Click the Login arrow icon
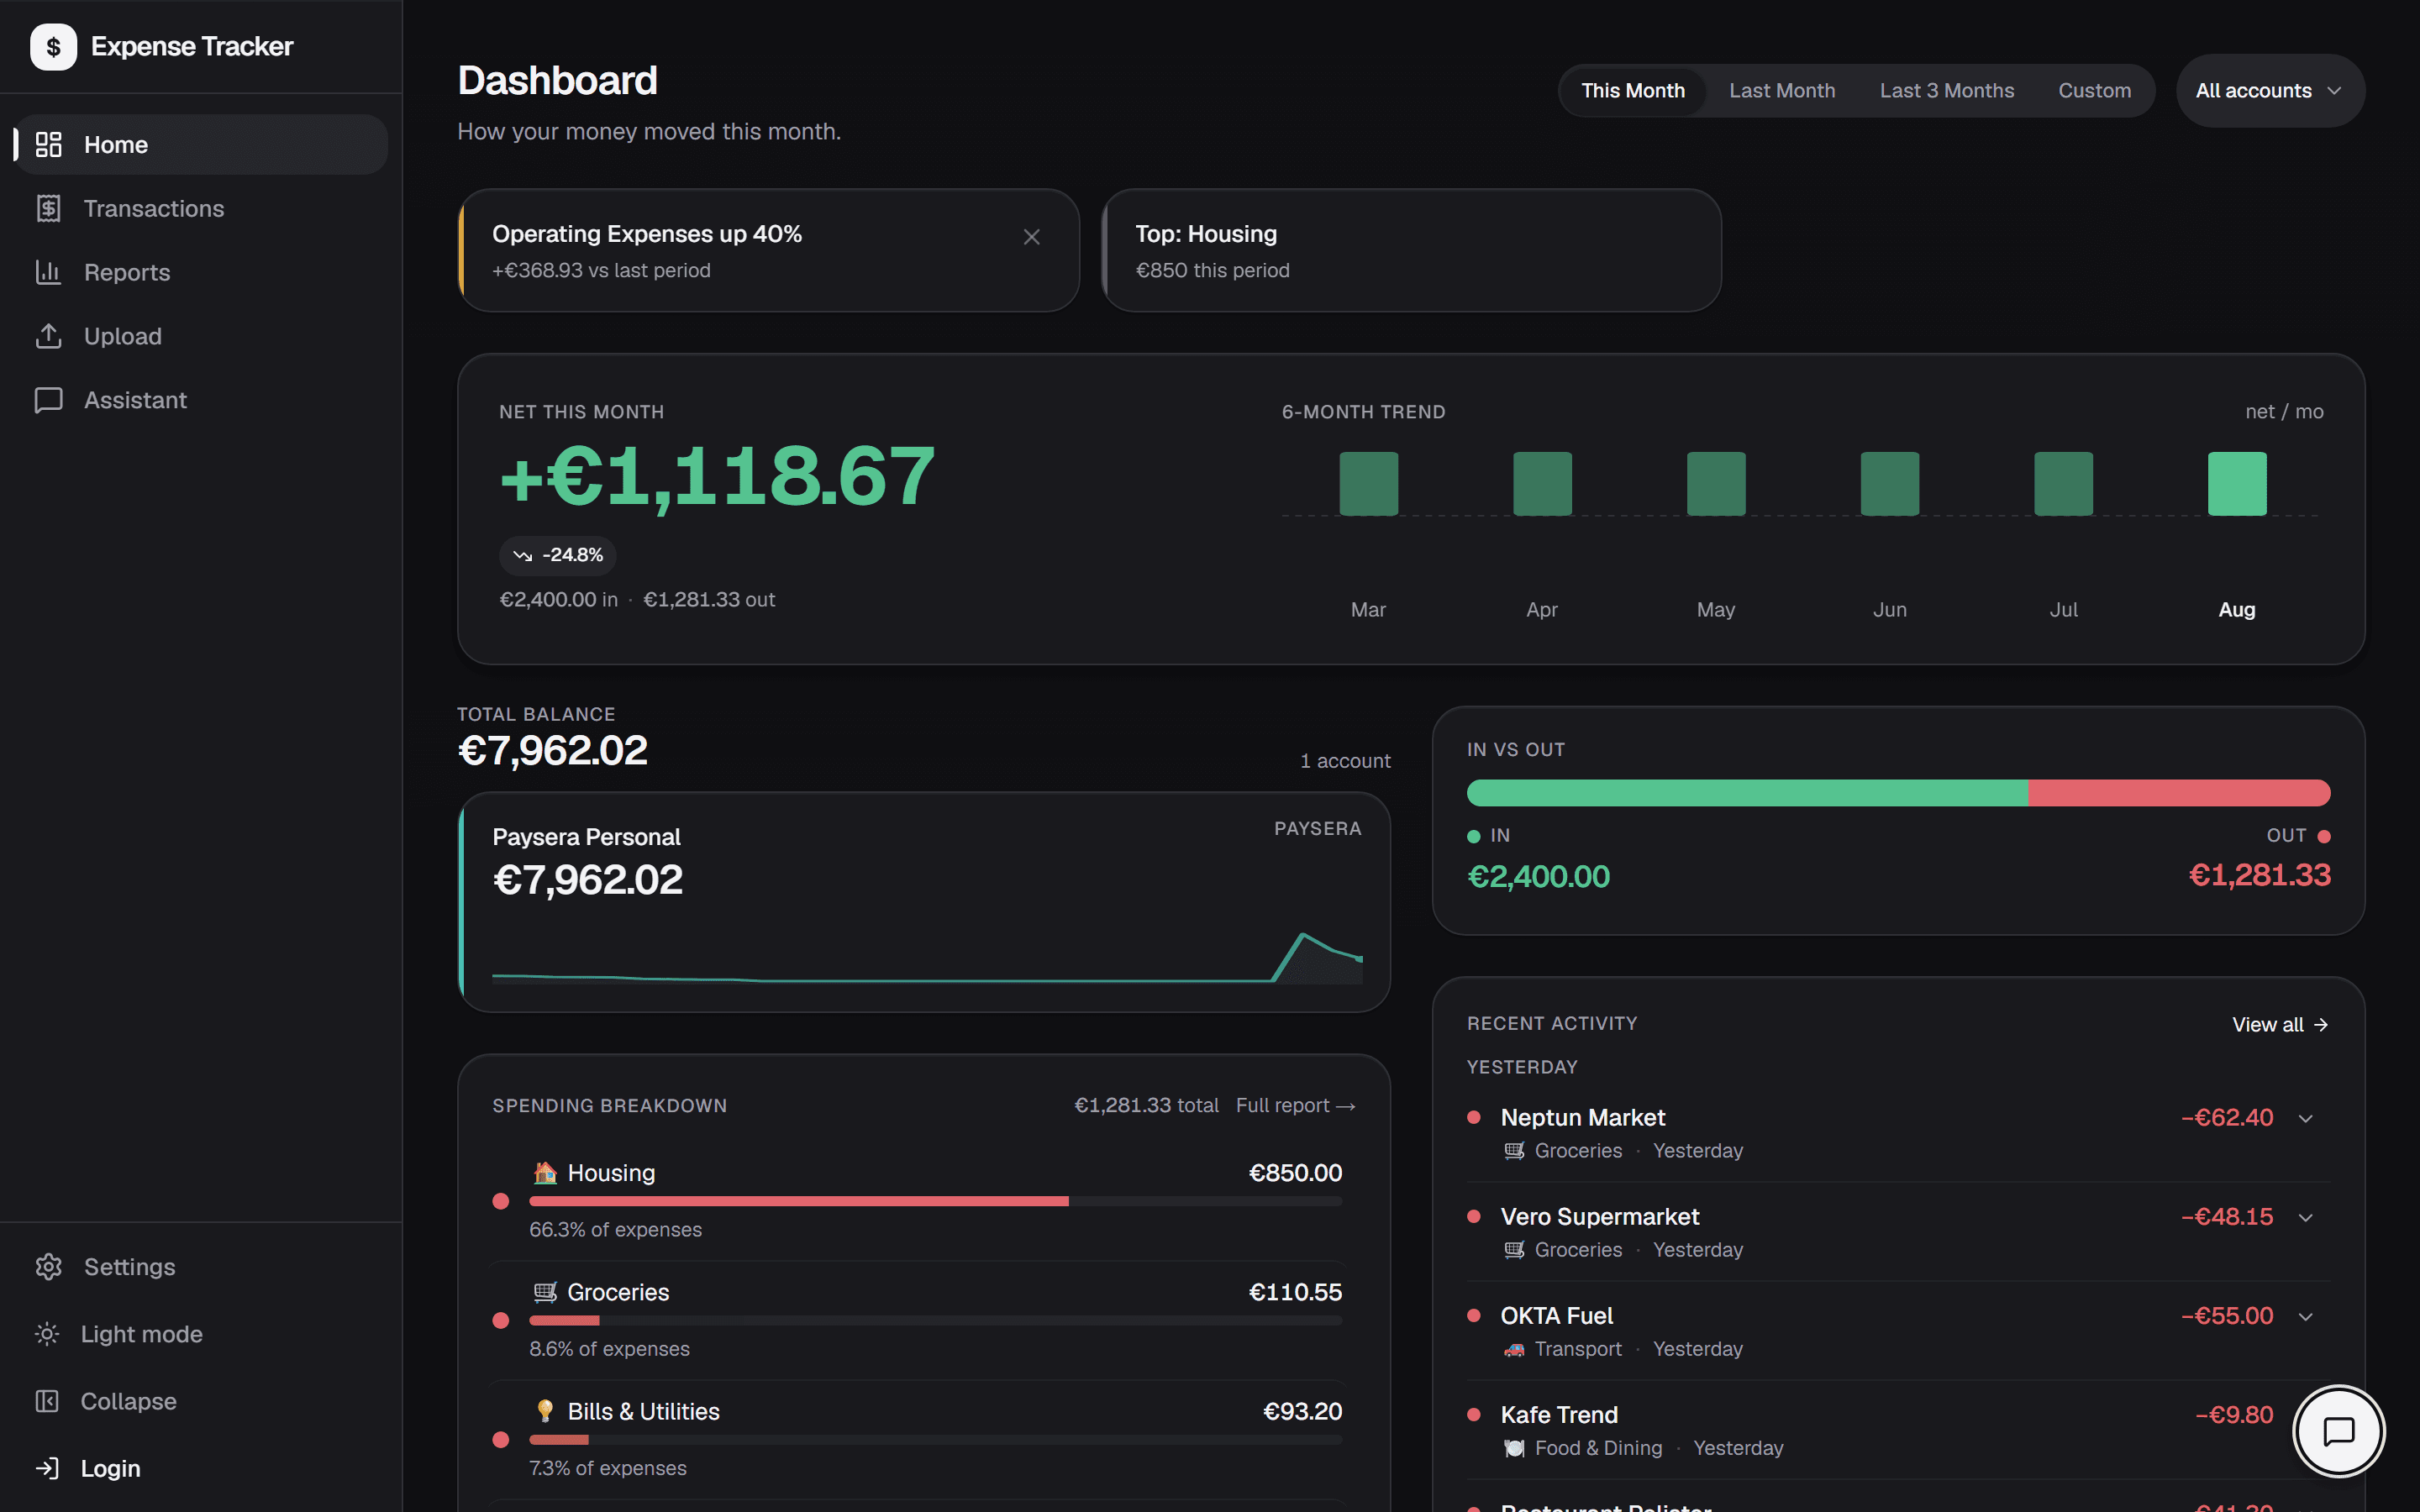 47,1468
